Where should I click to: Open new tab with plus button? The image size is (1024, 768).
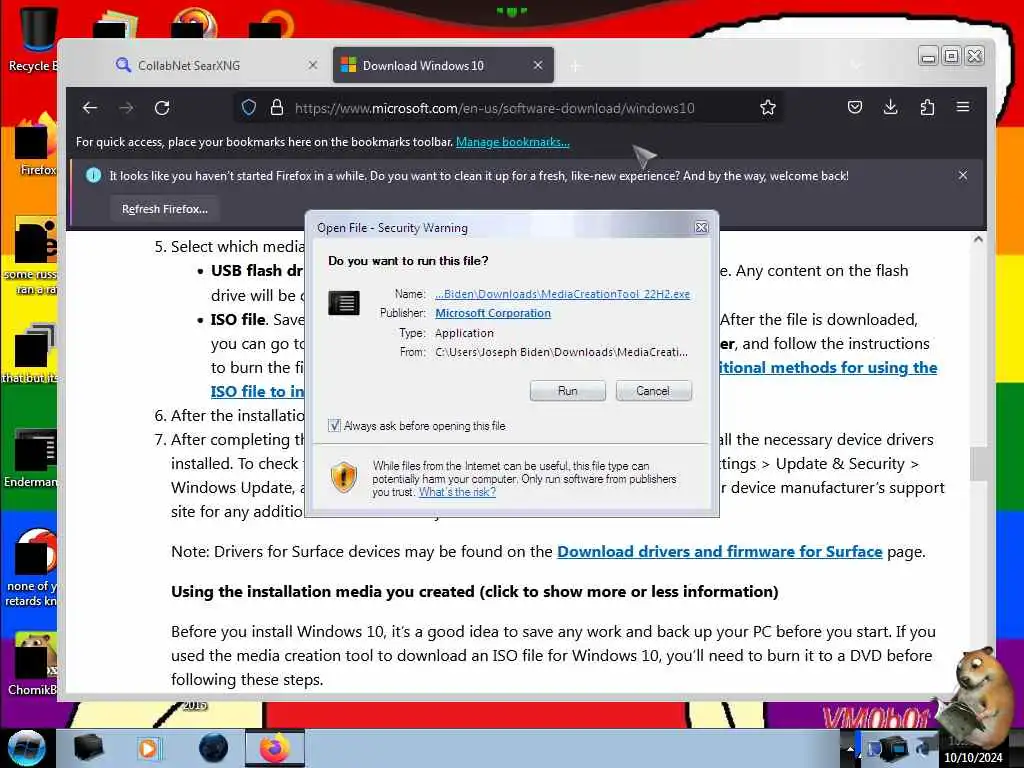tap(575, 66)
